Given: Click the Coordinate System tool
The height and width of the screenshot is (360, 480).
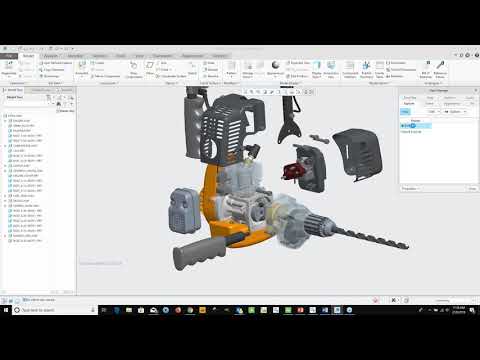Looking at the screenshot, I should pyautogui.click(x=171, y=76).
